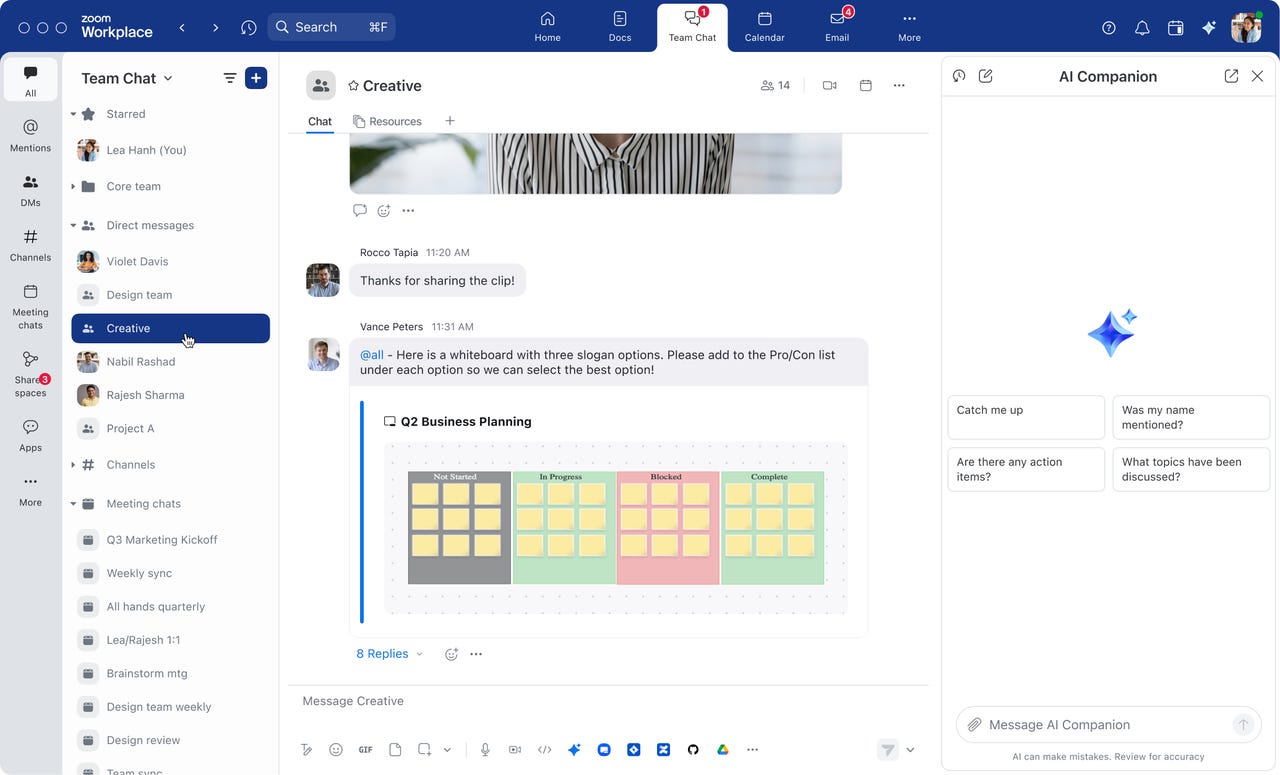Image resolution: width=1280 pixels, height=775 pixels.
Task: Expand the Team Chat header dropdown
Action: pyautogui.click(x=168, y=78)
